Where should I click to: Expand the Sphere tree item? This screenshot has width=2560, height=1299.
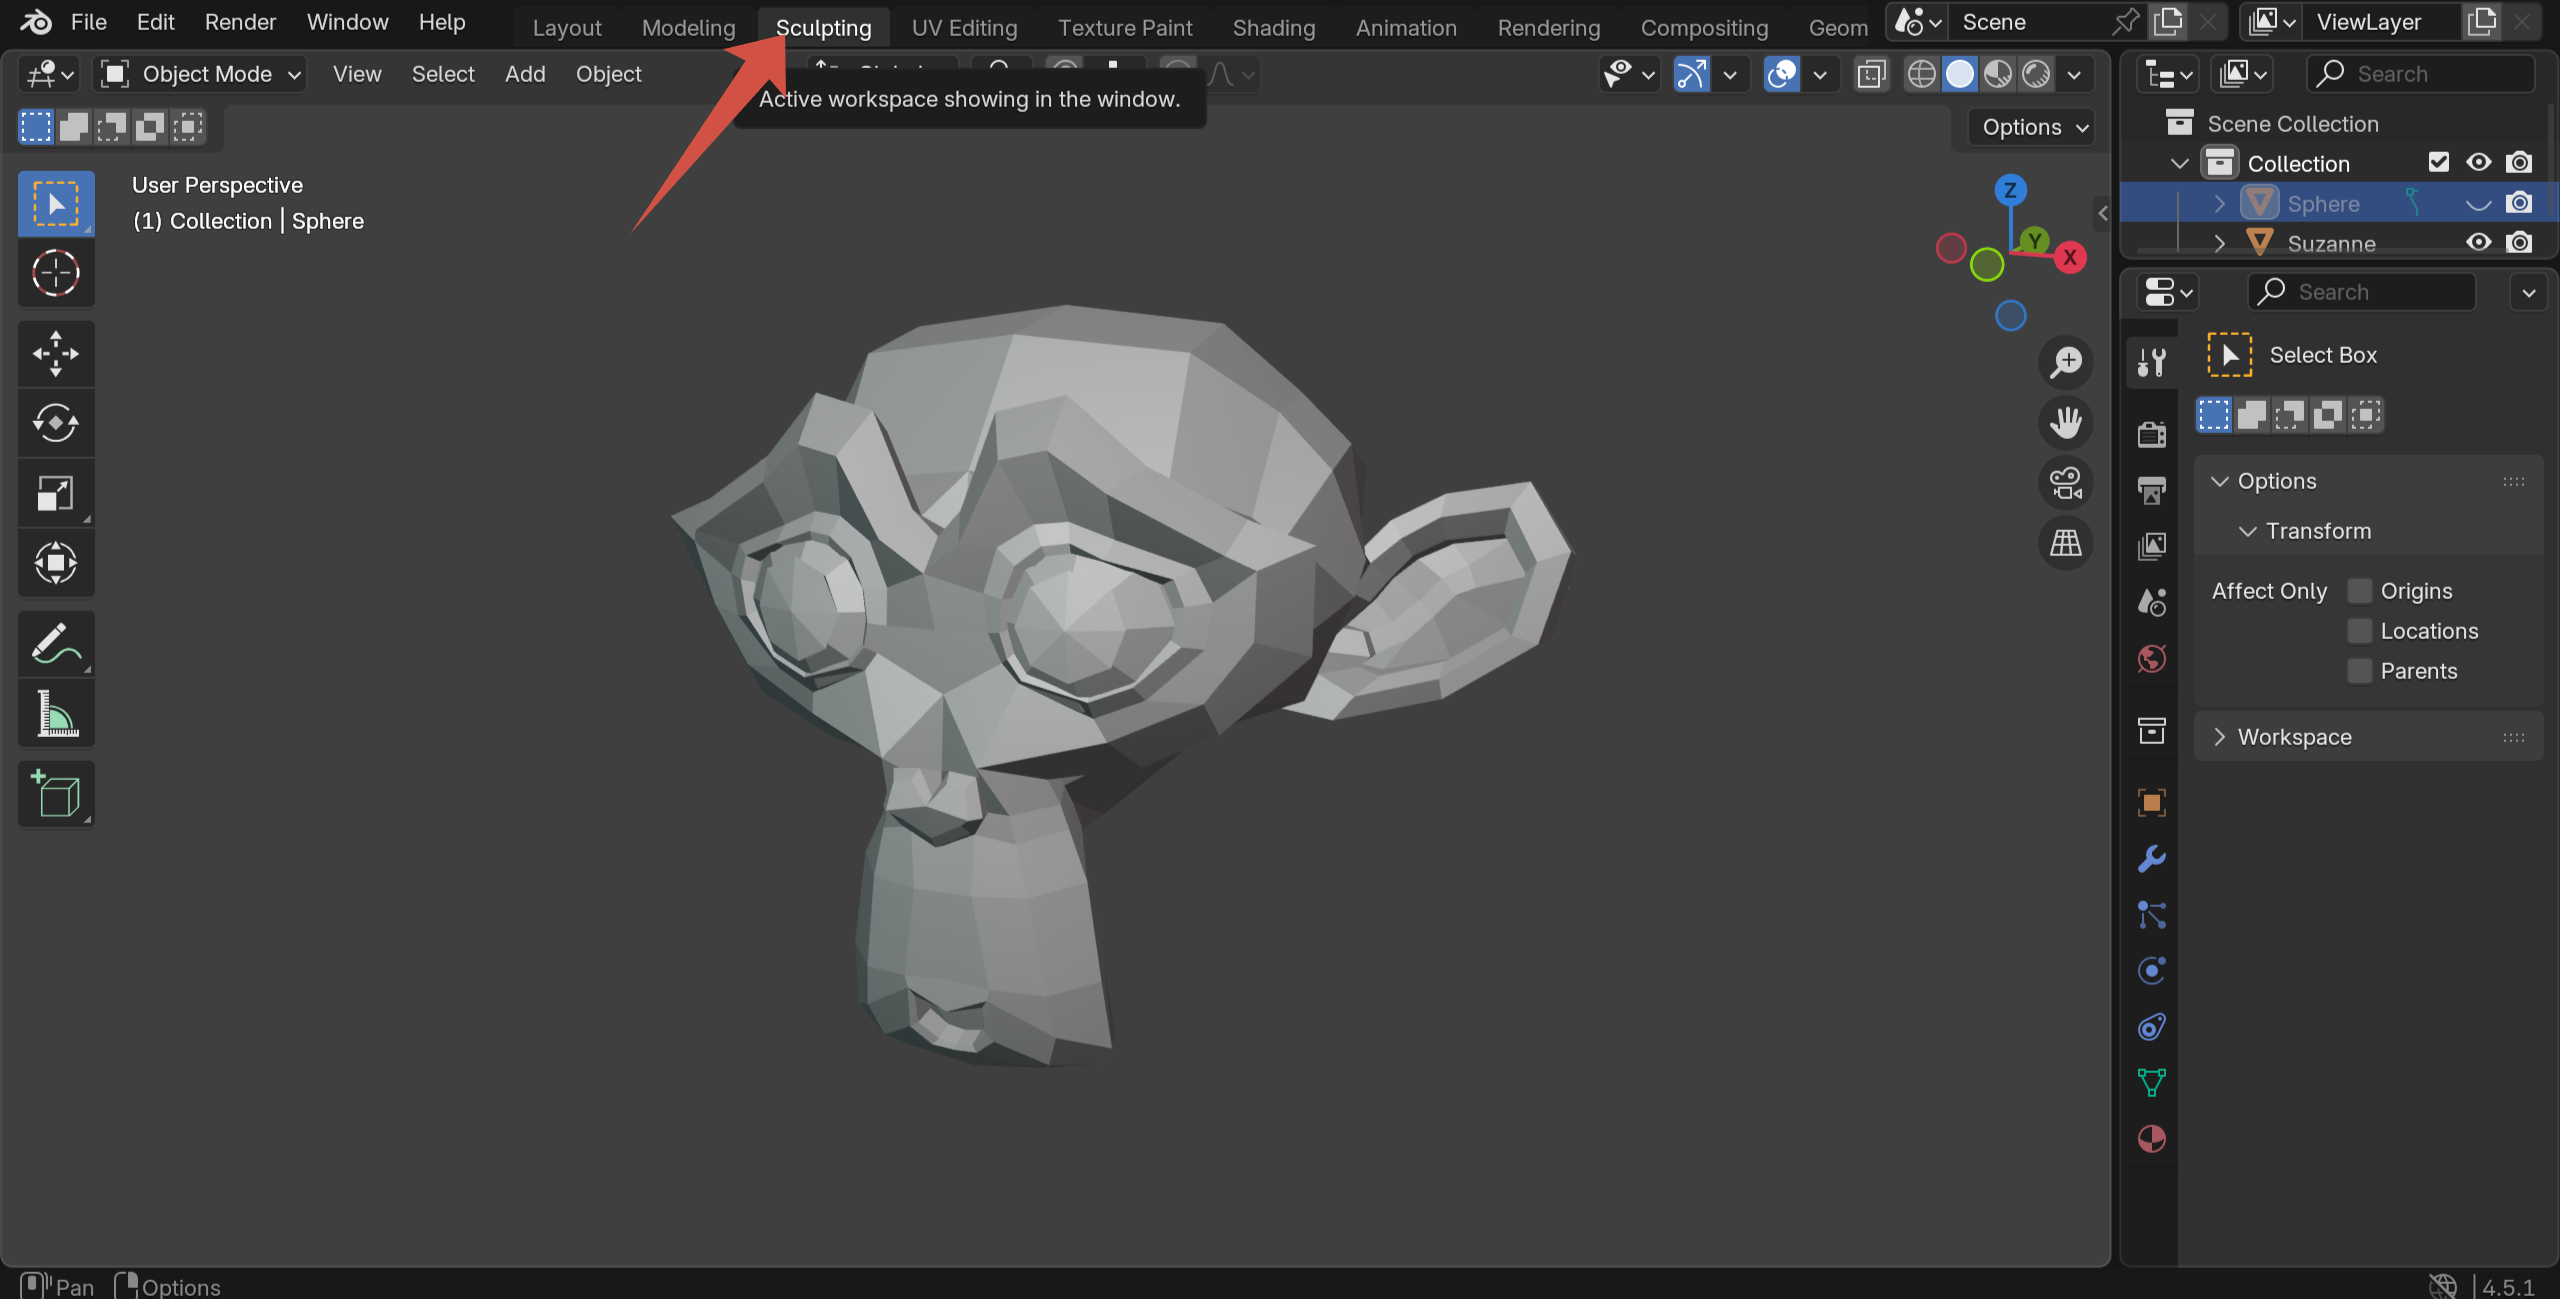pos(2219,203)
